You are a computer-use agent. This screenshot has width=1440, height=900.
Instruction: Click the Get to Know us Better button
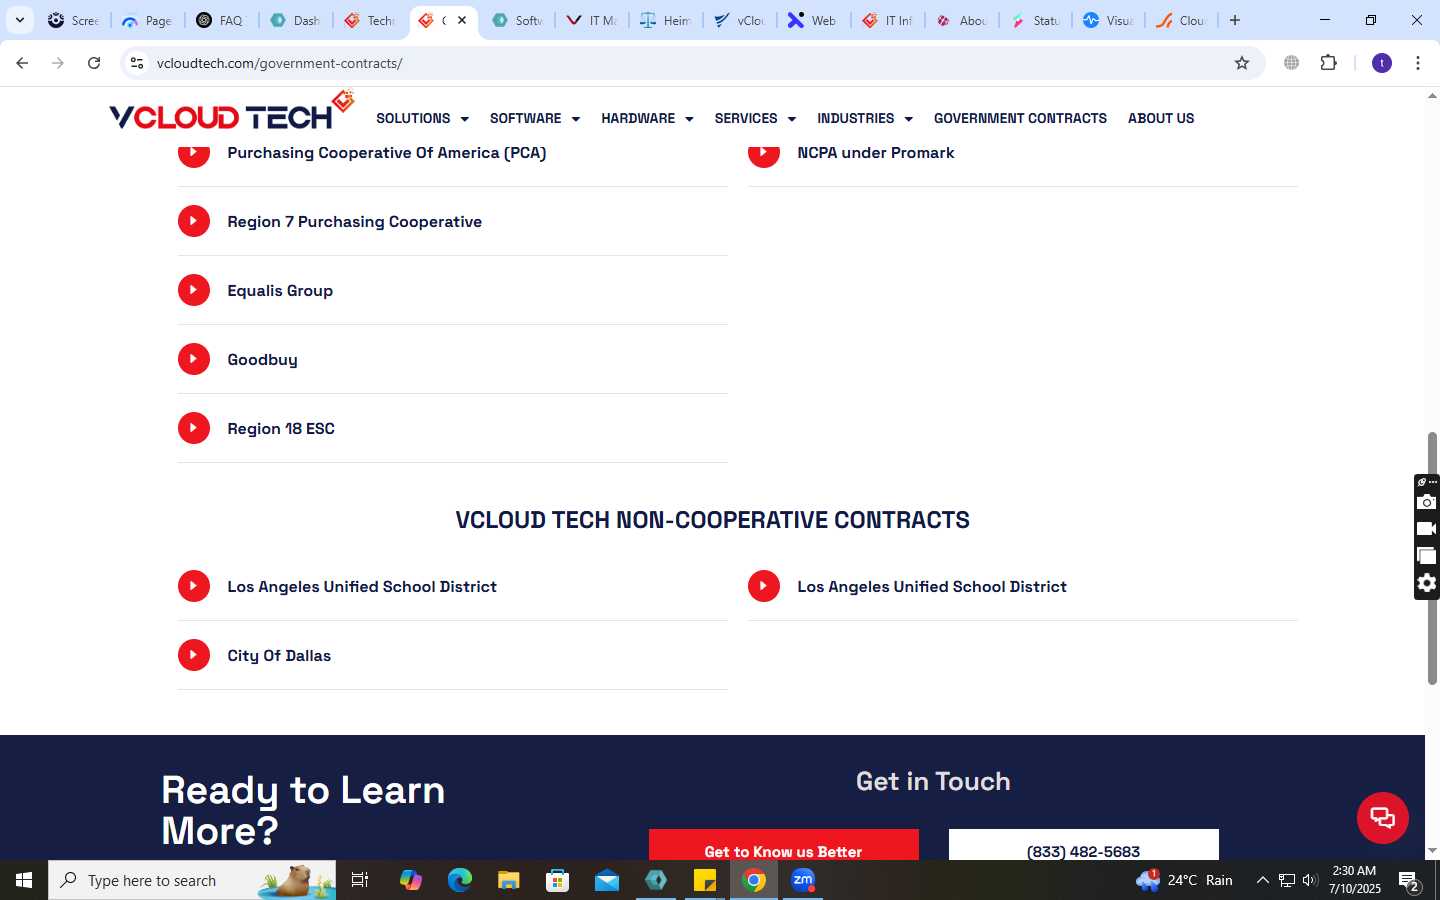click(x=783, y=846)
